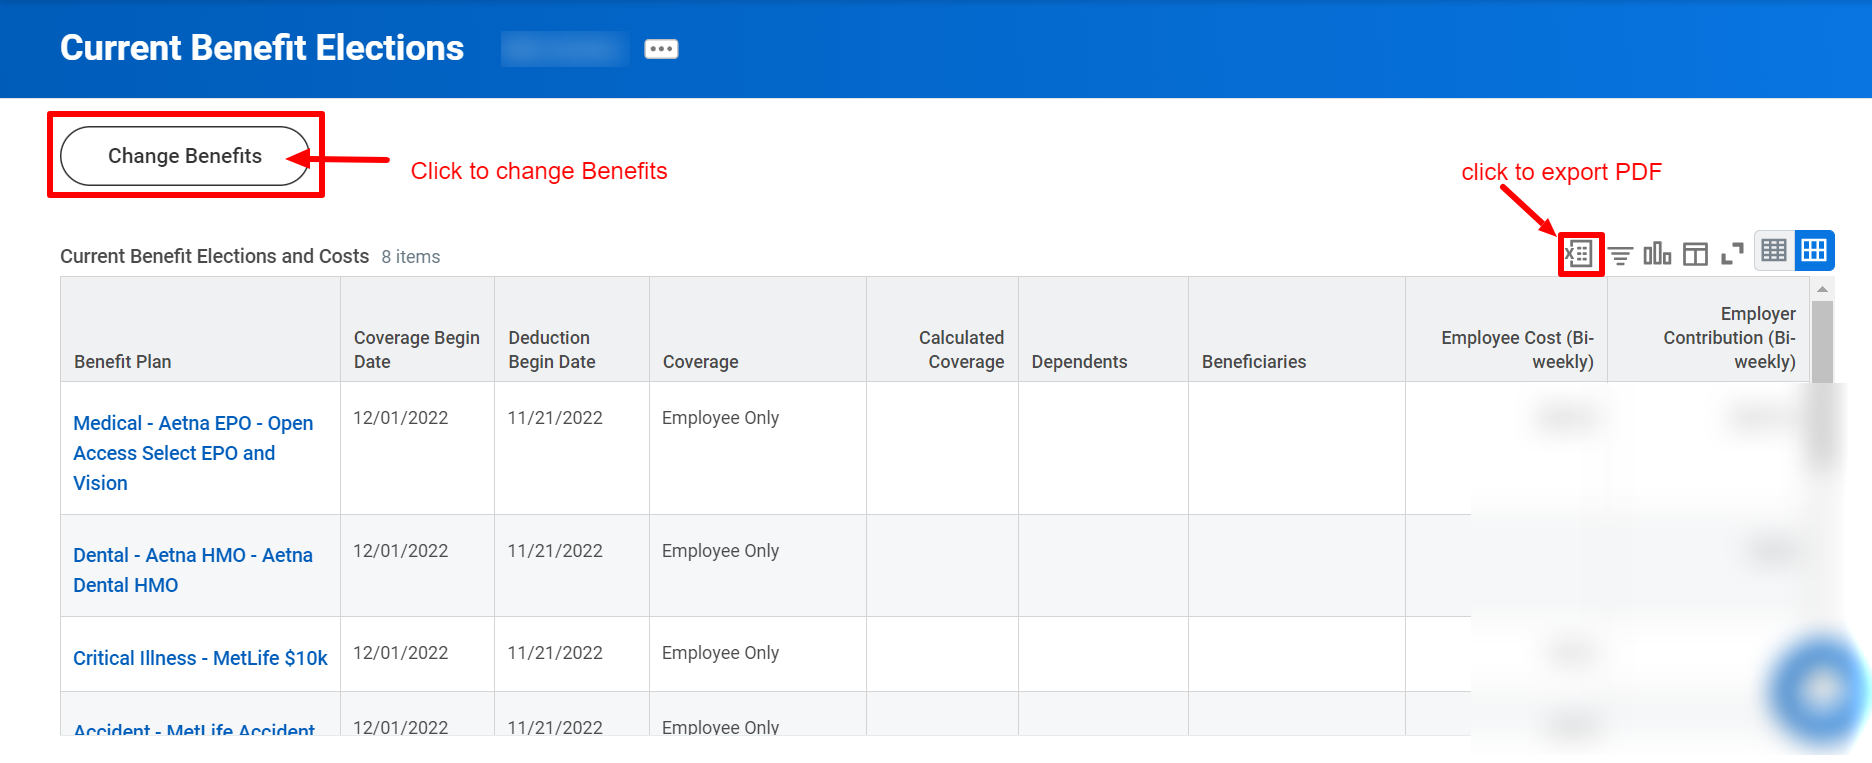1872x763 pixels.
Task: Click the Change Benefits button
Action: (x=185, y=156)
